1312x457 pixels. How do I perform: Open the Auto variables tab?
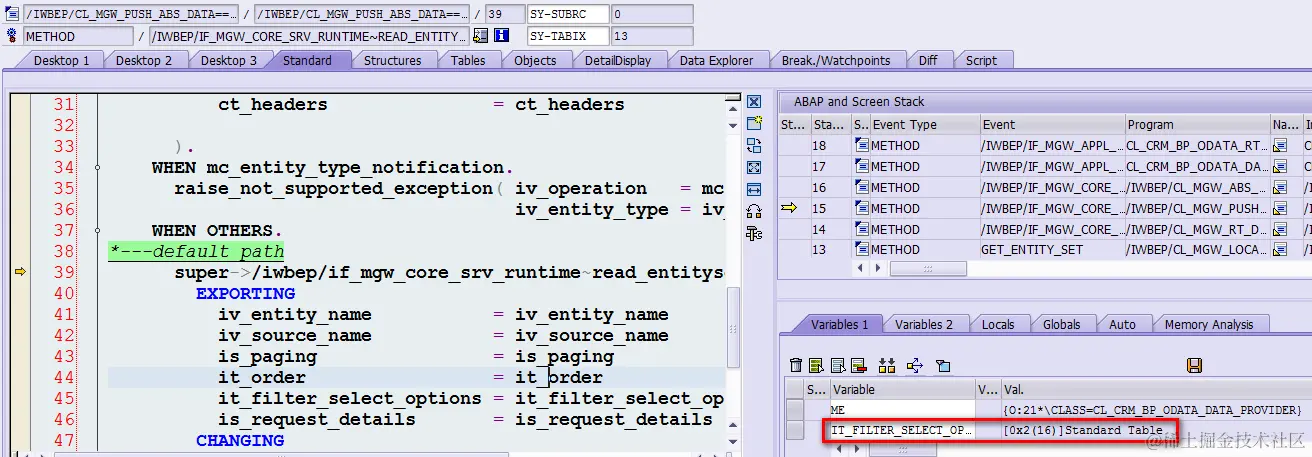[x=1122, y=324]
